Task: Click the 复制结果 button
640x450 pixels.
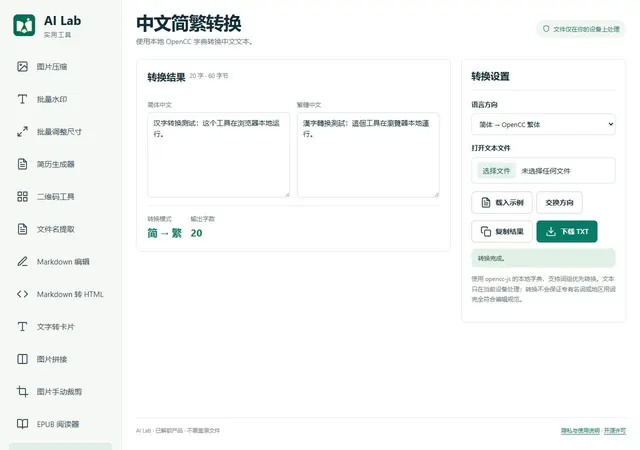Action: [502, 232]
